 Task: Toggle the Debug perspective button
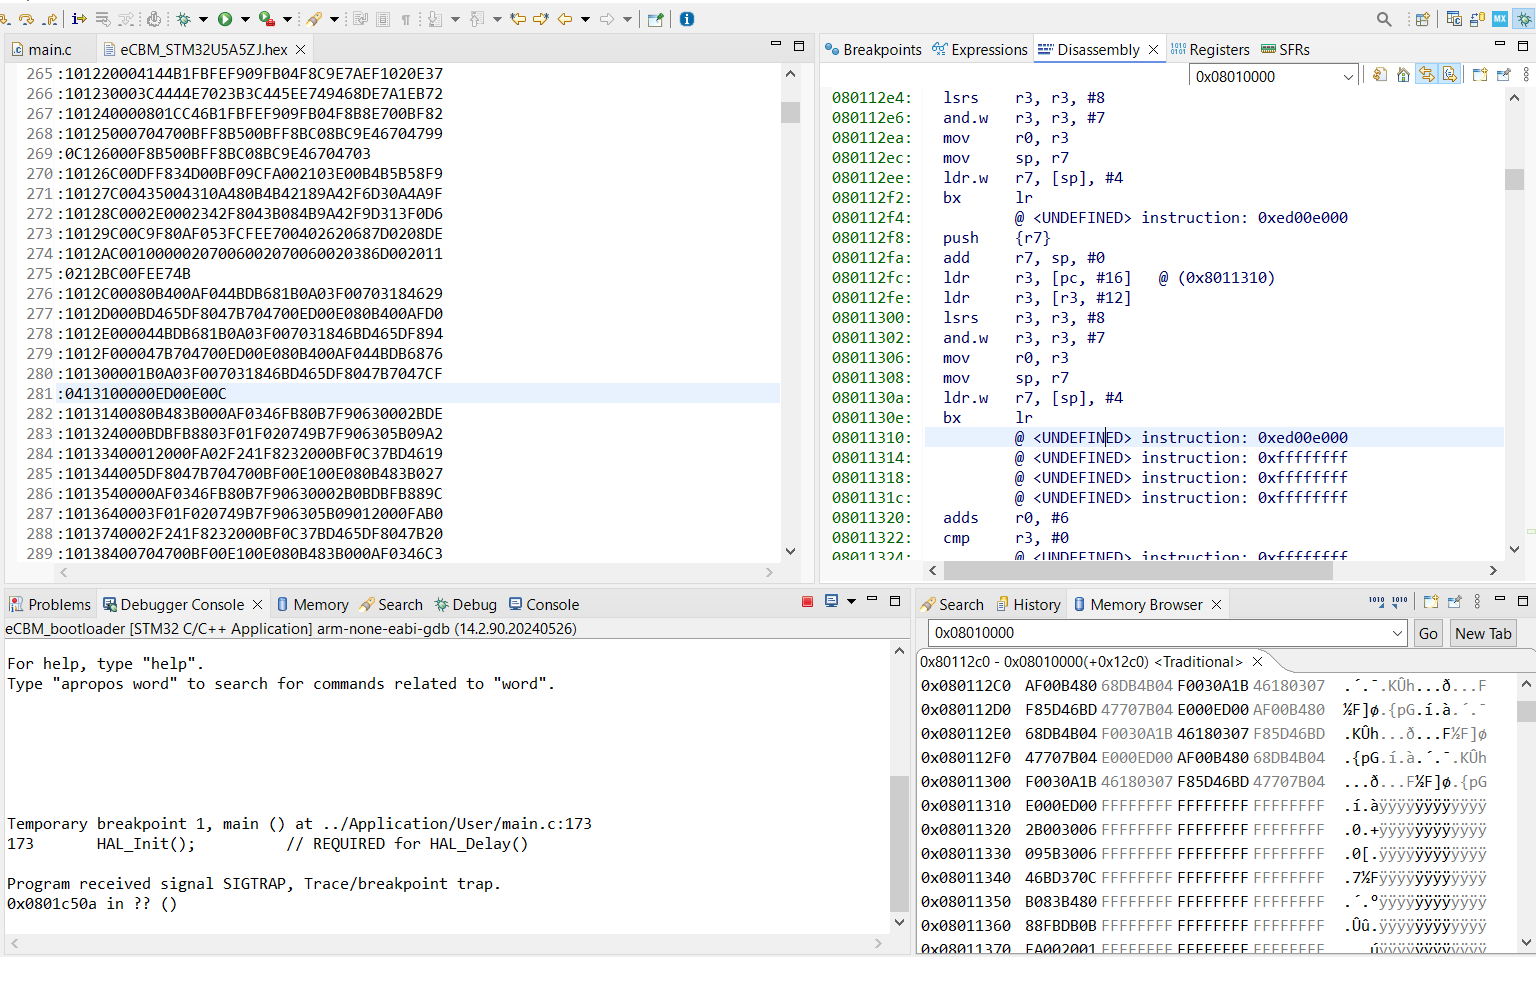point(1524,19)
